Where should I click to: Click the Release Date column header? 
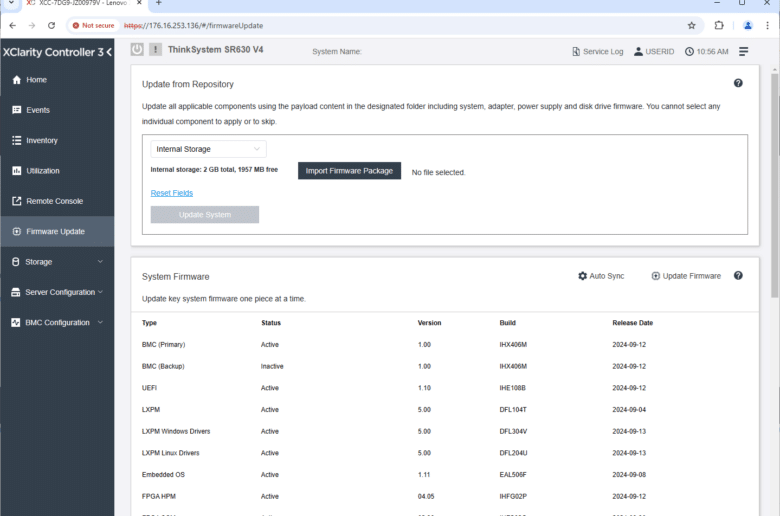pyautogui.click(x=633, y=323)
